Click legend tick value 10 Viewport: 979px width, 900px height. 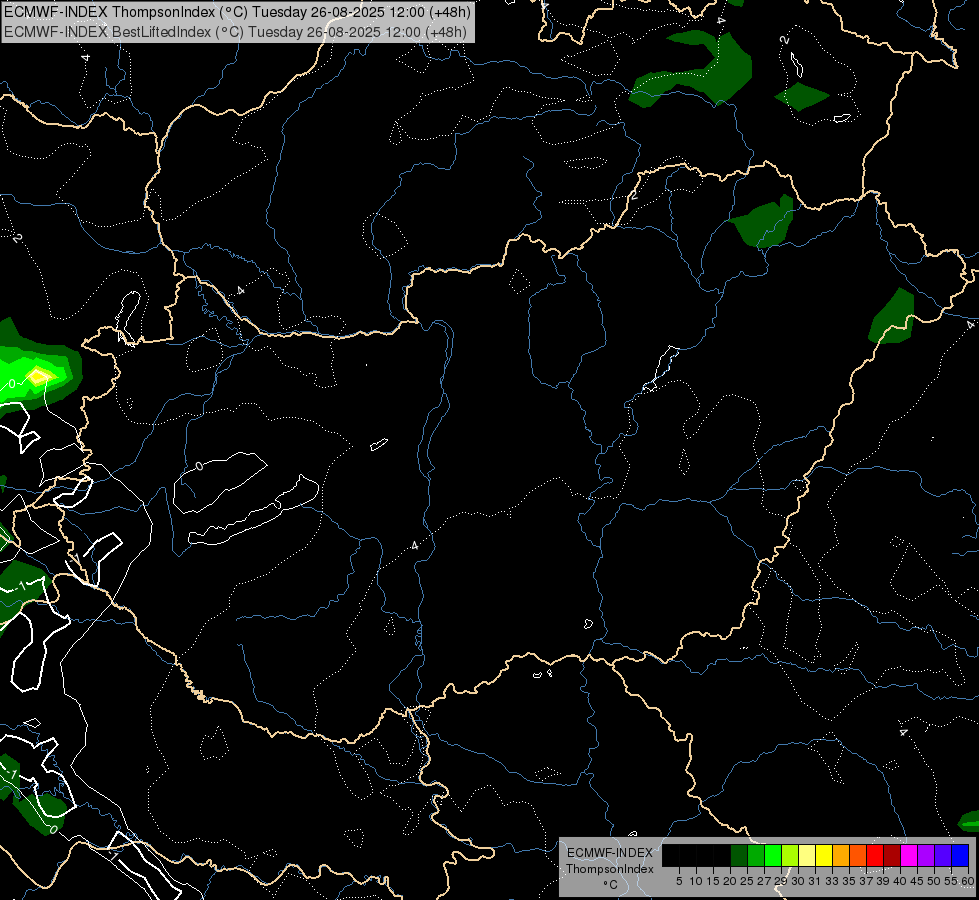[696, 881]
